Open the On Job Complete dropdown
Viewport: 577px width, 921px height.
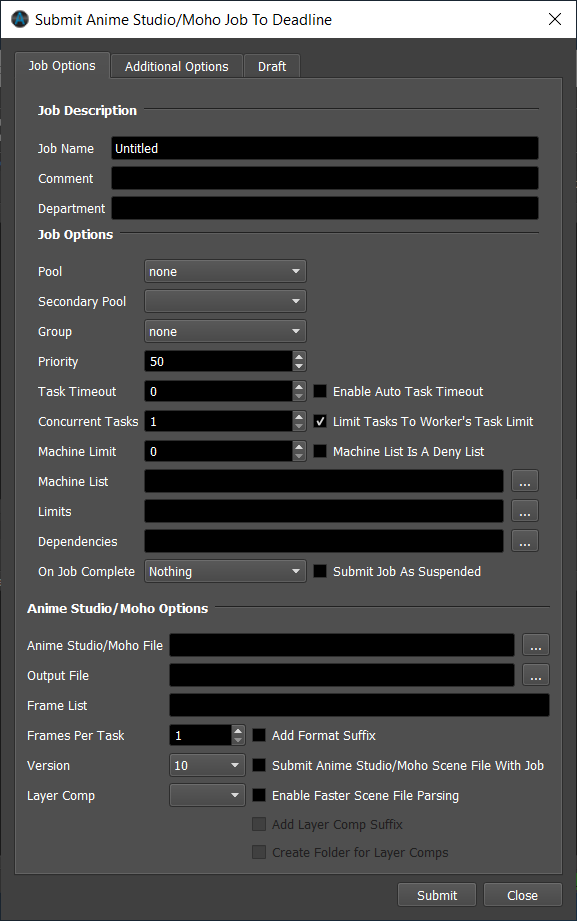coord(226,571)
